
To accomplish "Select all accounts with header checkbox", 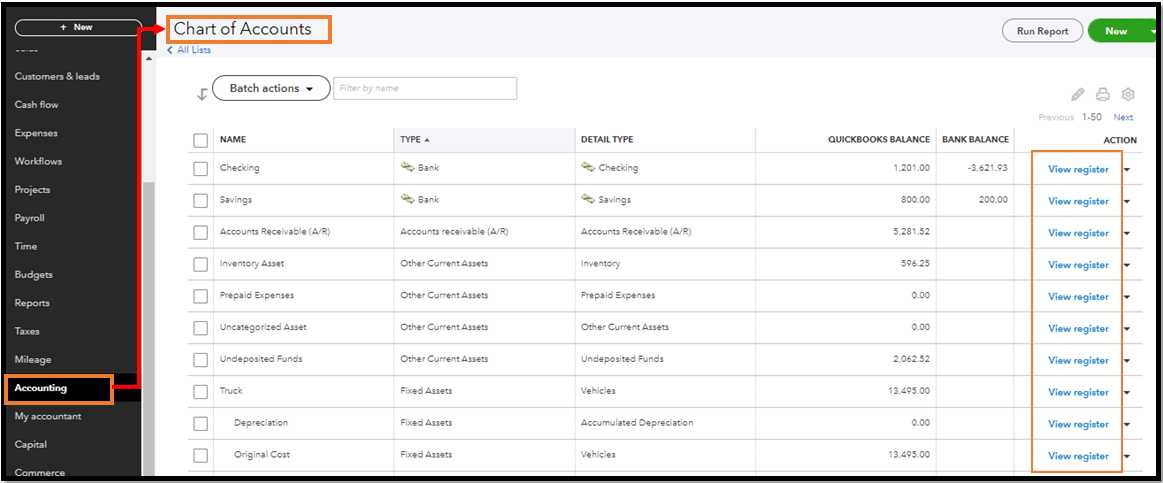I will click(x=200, y=140).
